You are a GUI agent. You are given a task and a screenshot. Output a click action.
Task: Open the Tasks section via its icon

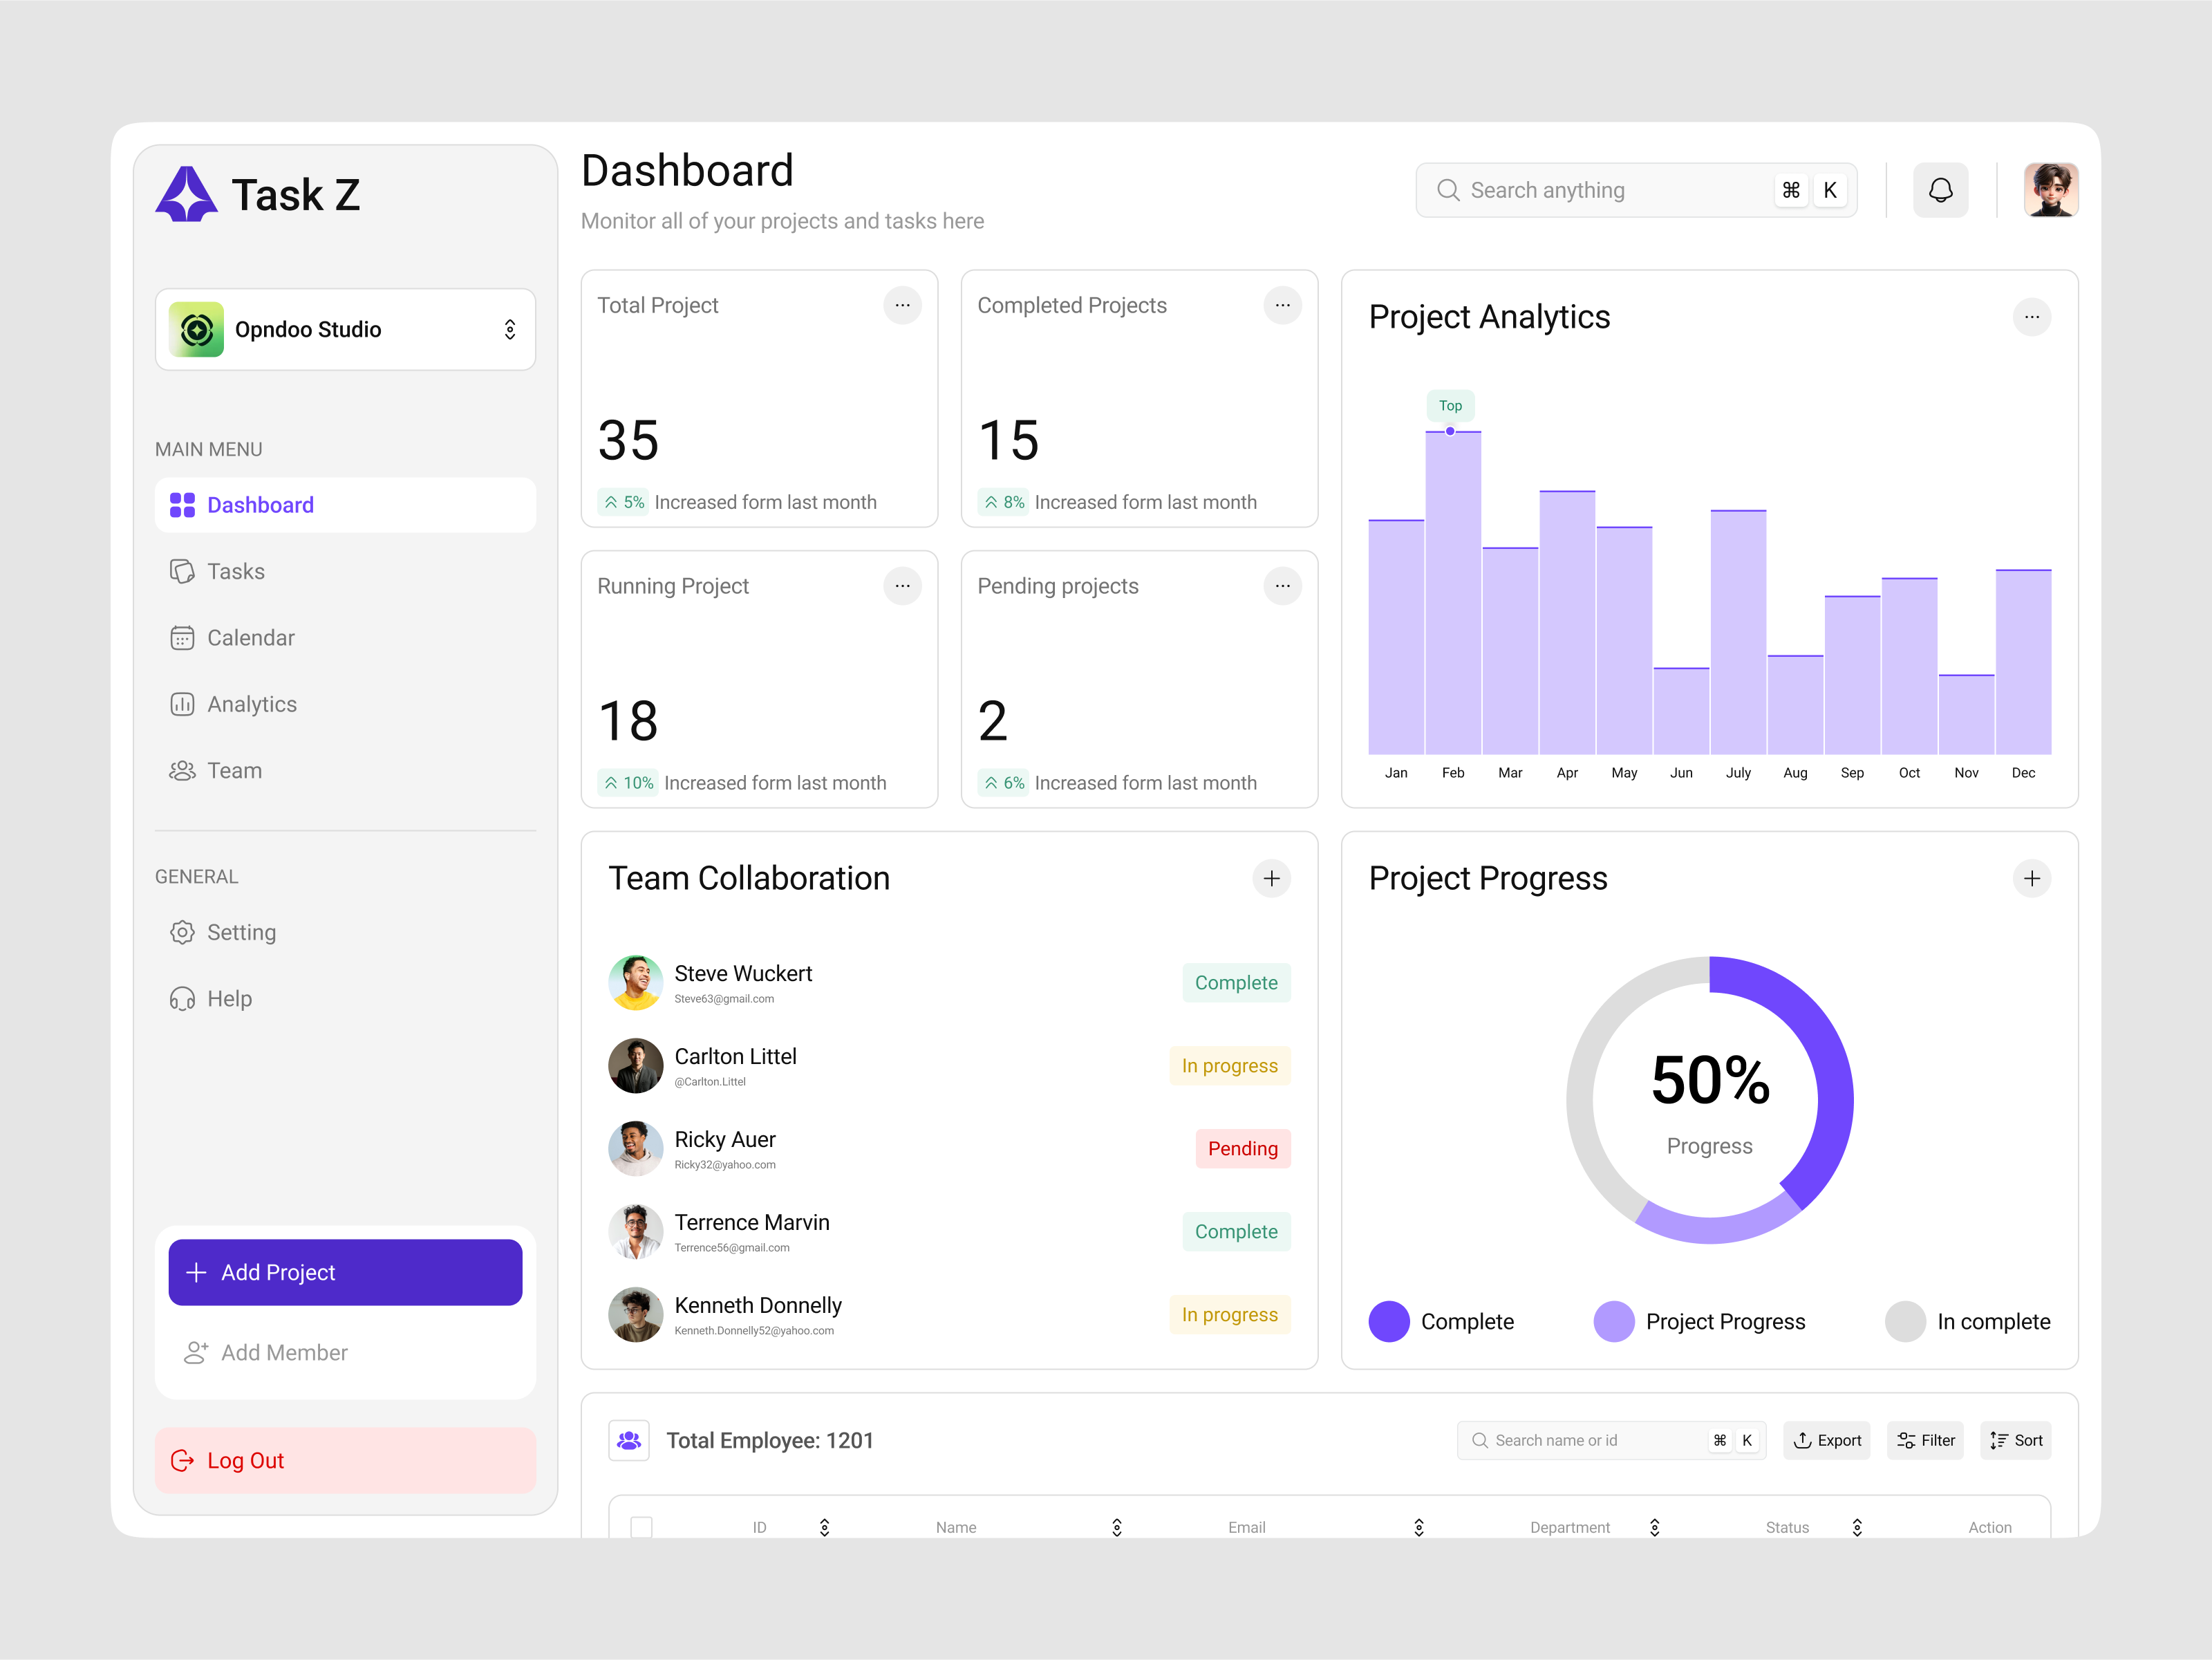coord(183,571)
